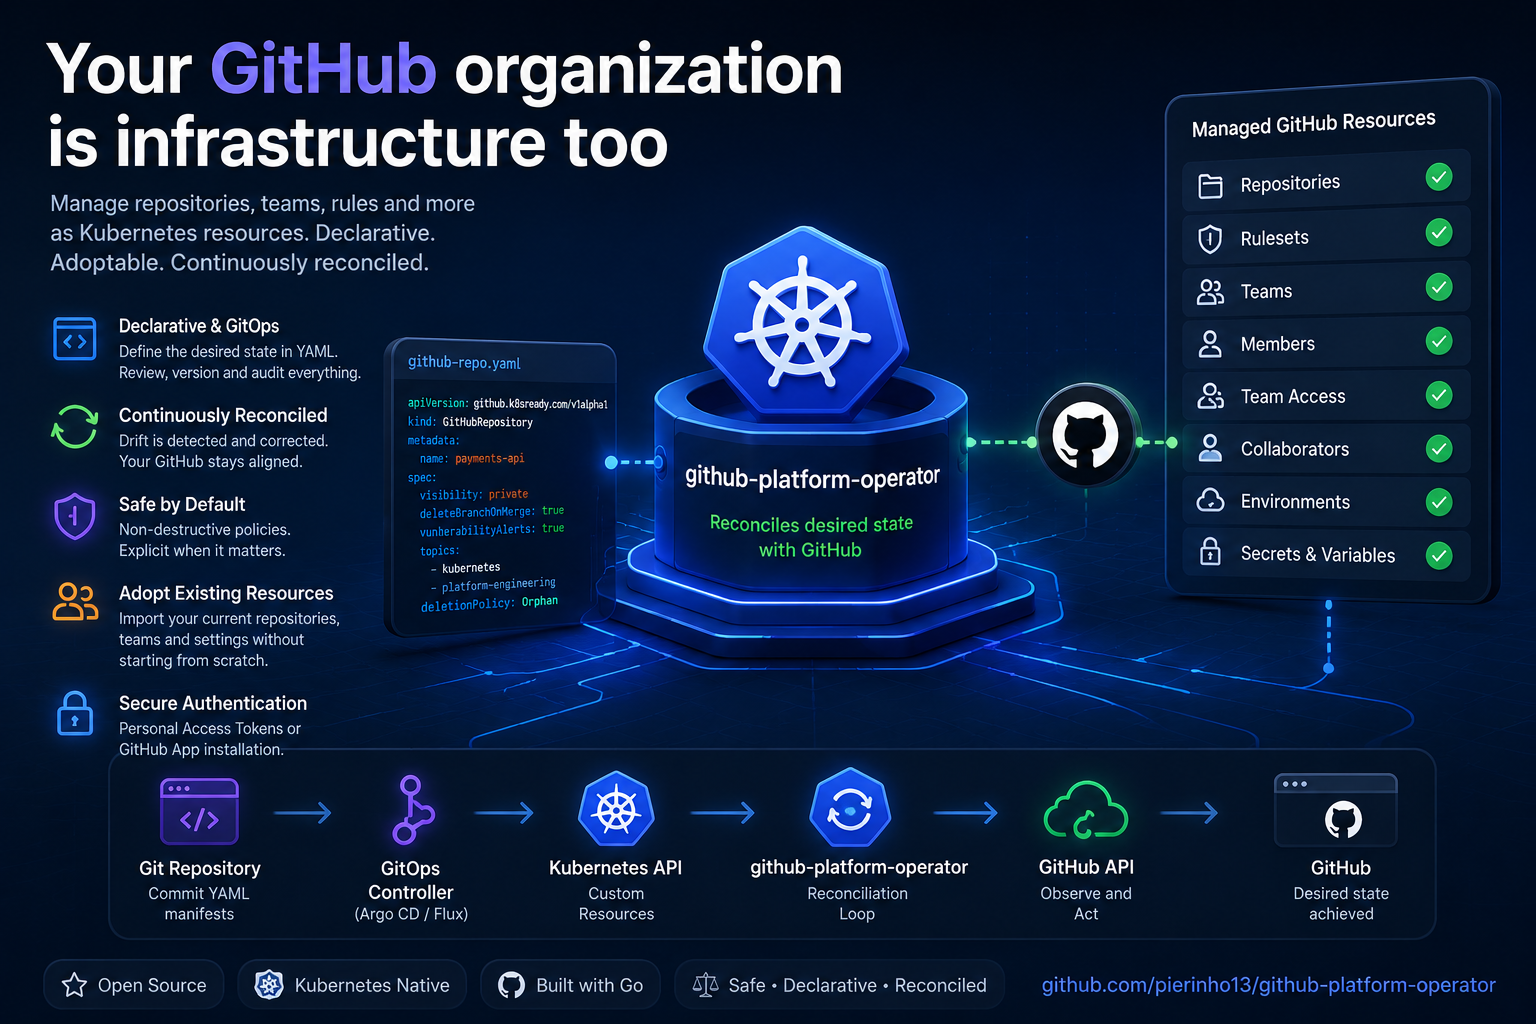Toggle the green check next to Team Access
This screenshot has height=1024, width=1536.
click(1439, 395)
